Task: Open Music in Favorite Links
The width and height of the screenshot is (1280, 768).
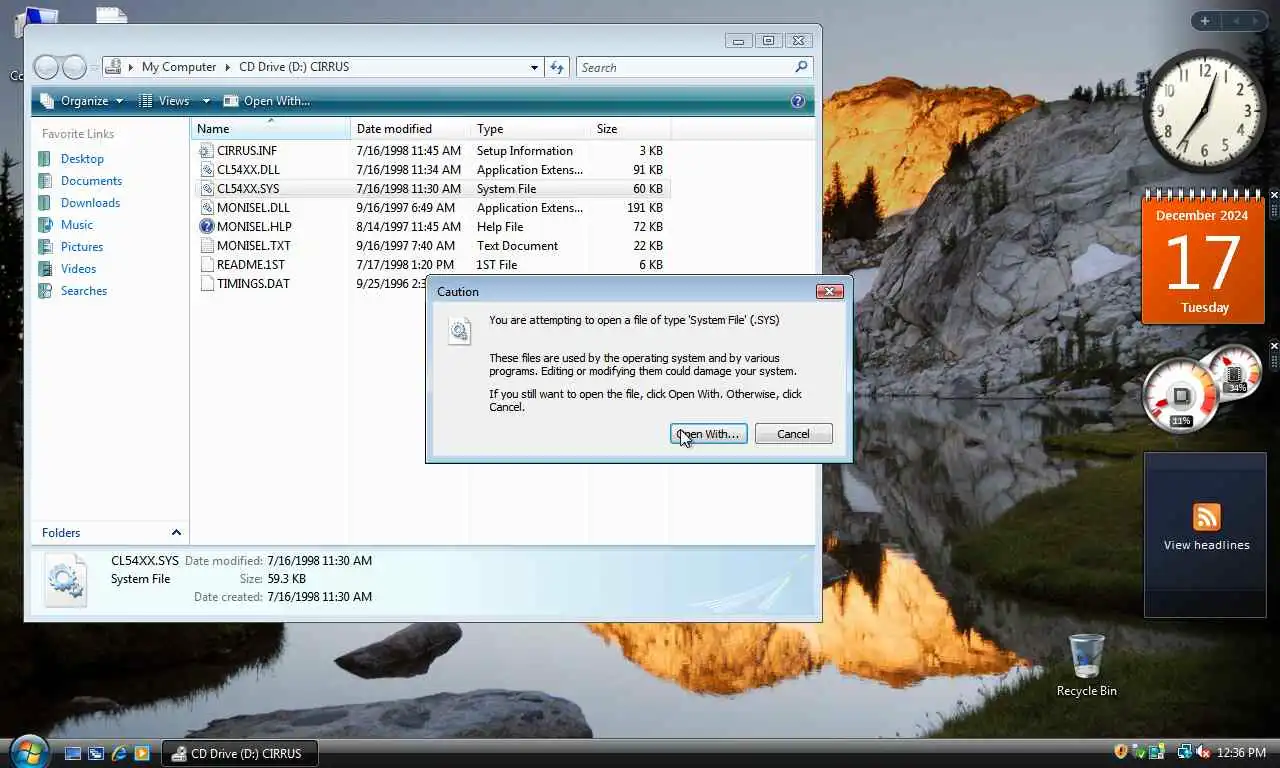Action: [77, 225]
